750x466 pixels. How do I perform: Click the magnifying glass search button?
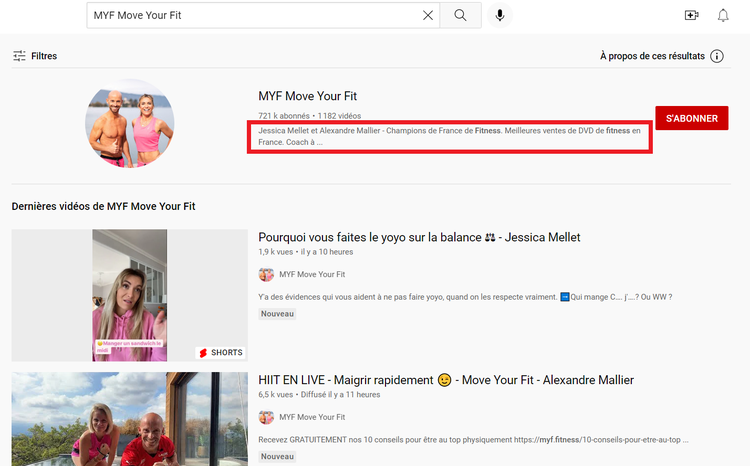(x=461, y=15)
